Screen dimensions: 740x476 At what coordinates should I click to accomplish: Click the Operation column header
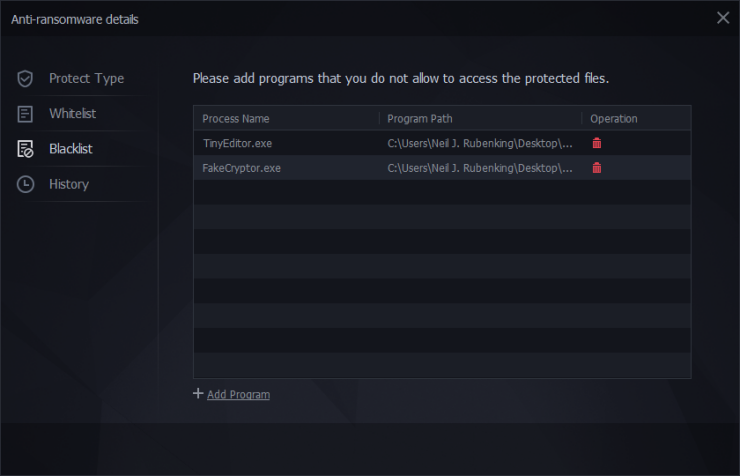(613, 119)
